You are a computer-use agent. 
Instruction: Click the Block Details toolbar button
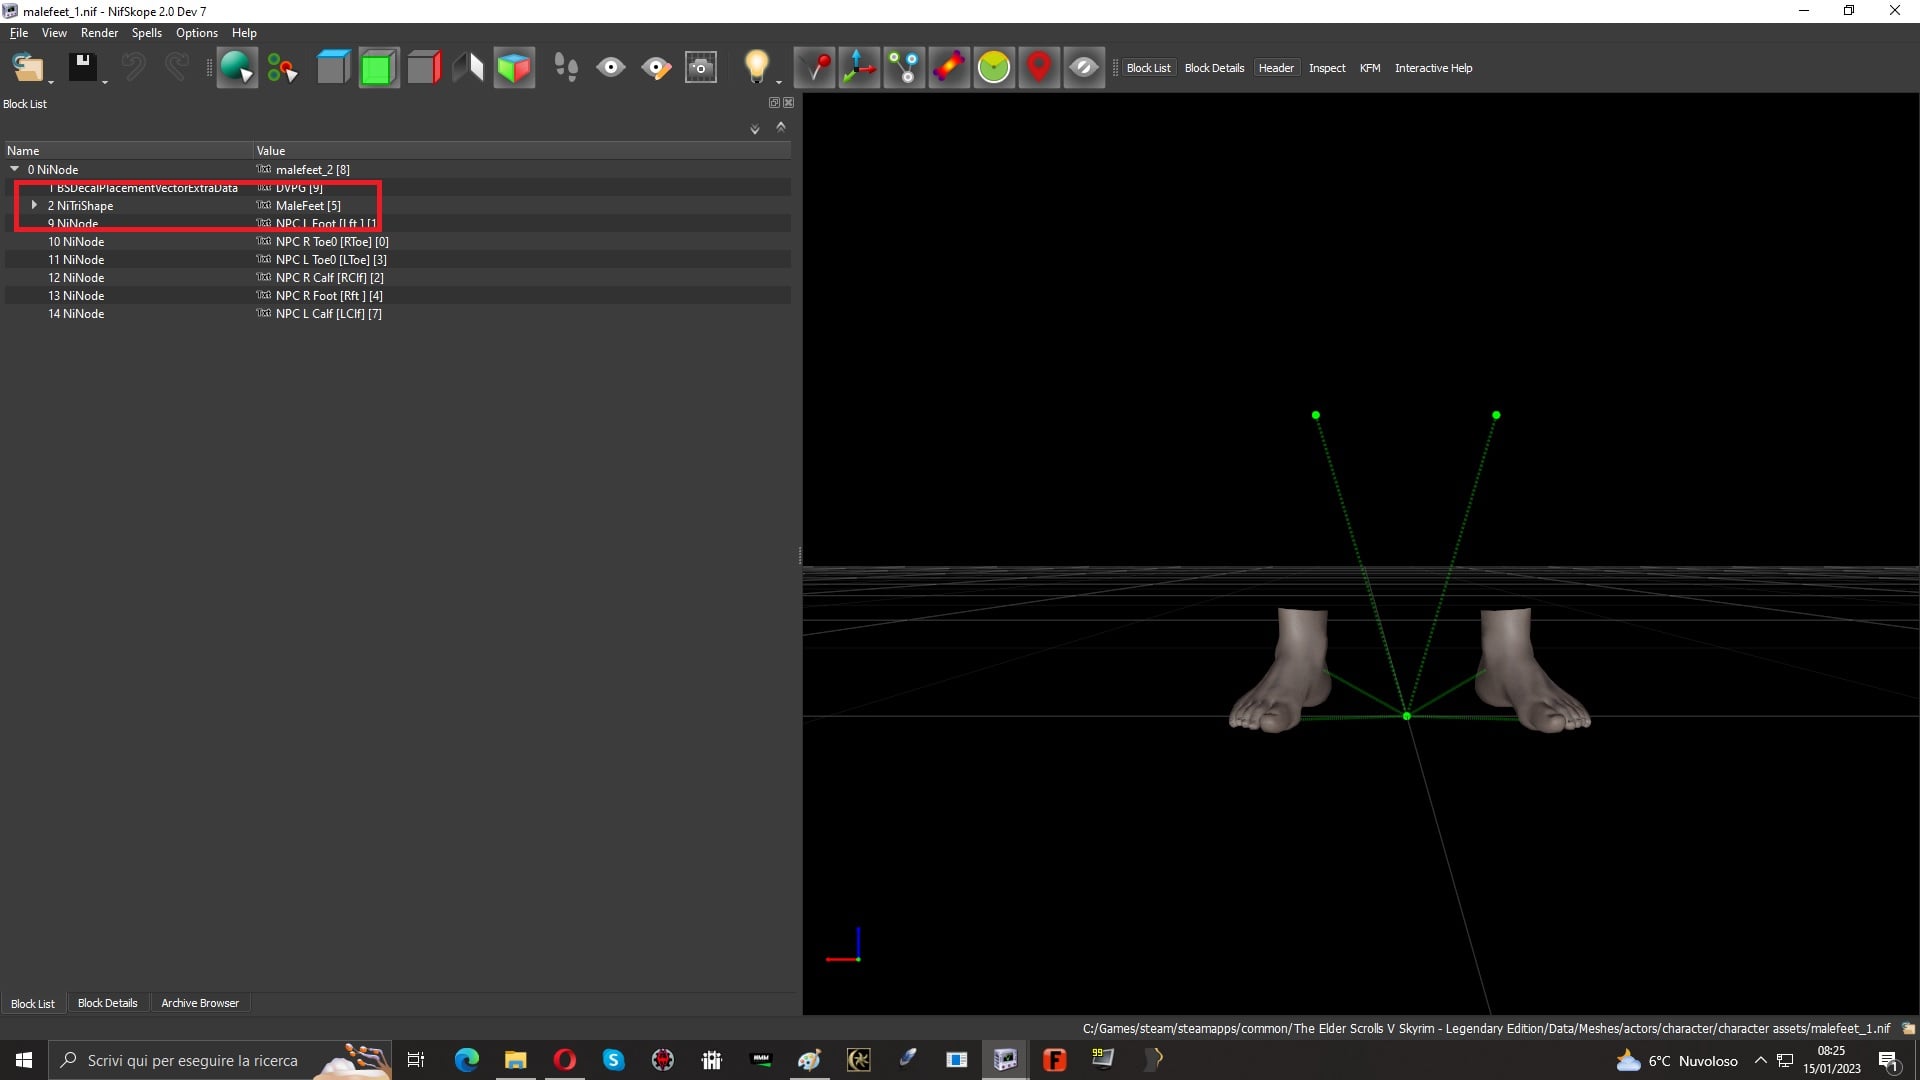[1214, 68]
